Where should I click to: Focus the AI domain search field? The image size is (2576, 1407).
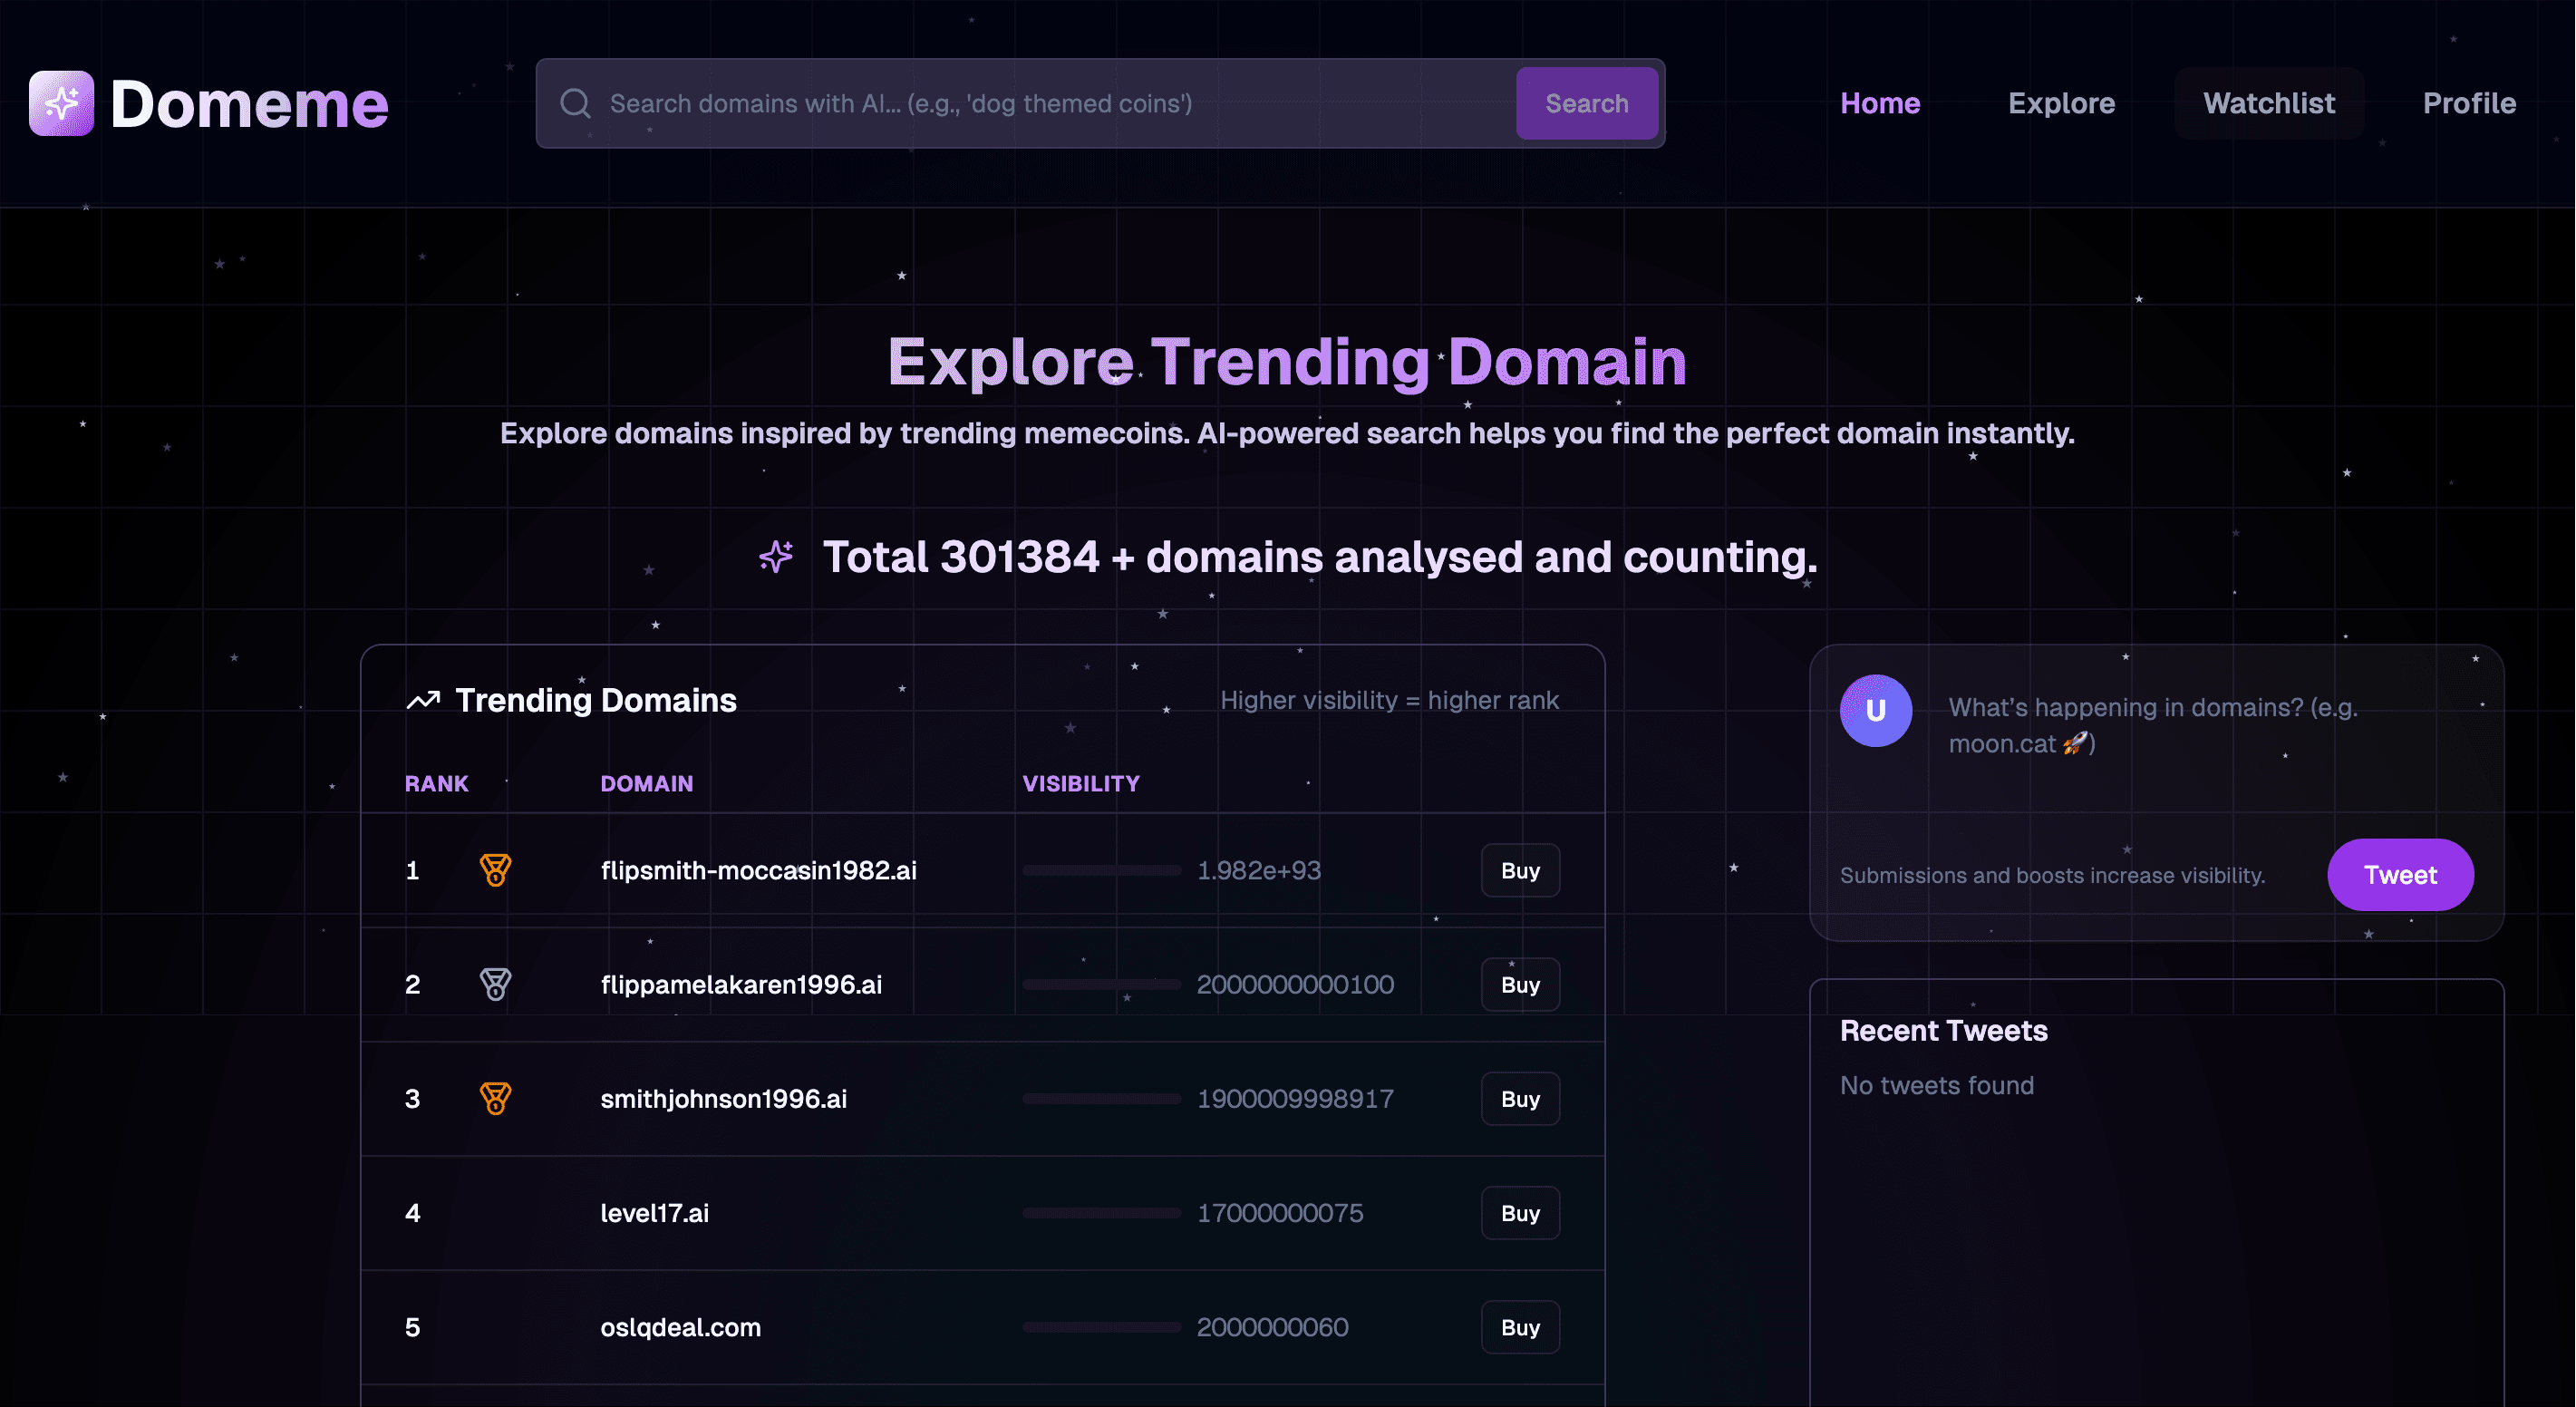[x=1050, y=103]
